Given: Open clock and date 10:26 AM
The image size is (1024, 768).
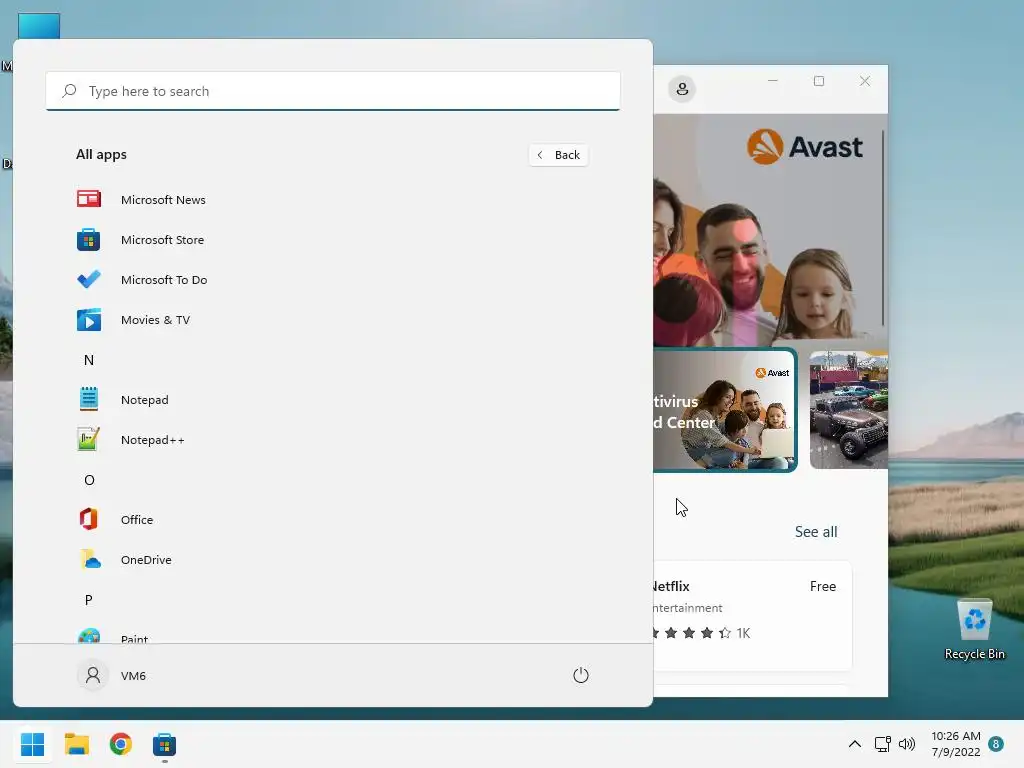Looking at the screenshot, I should (955, 744).
